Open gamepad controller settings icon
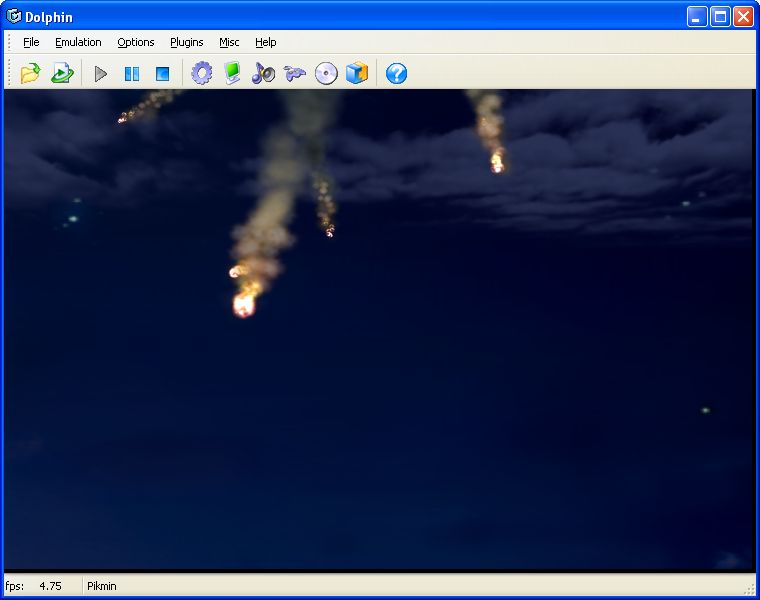 pyautogui.click(x=295, y=74)
